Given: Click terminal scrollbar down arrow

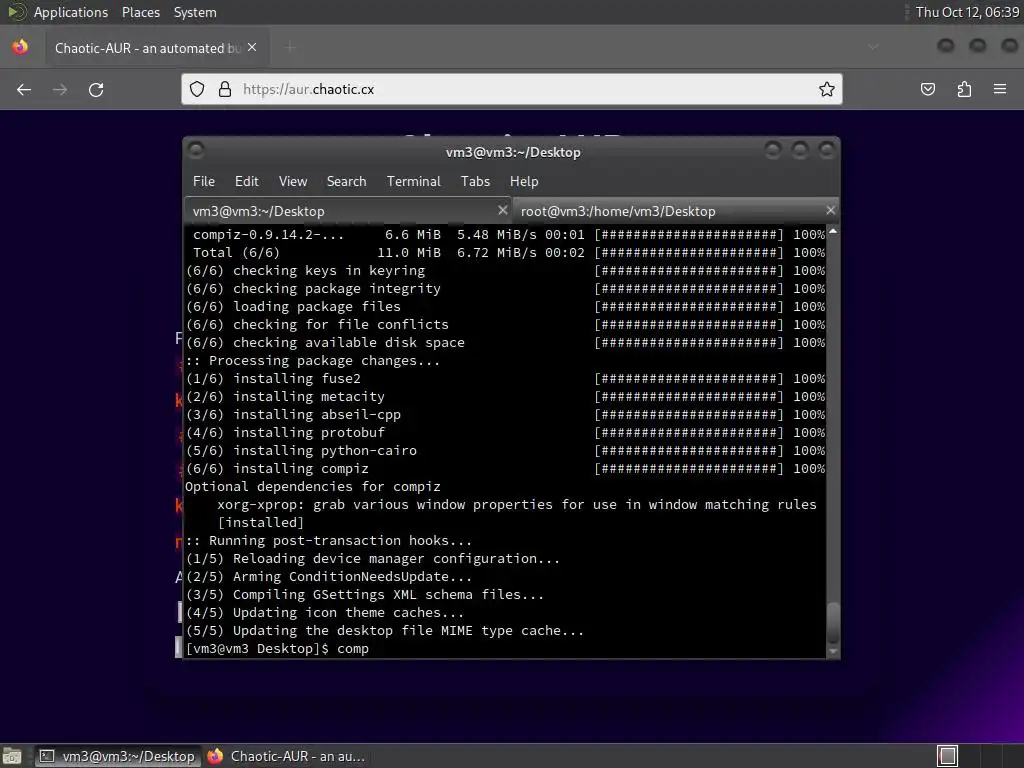Looking at the screenshot, I should point(833,651).
